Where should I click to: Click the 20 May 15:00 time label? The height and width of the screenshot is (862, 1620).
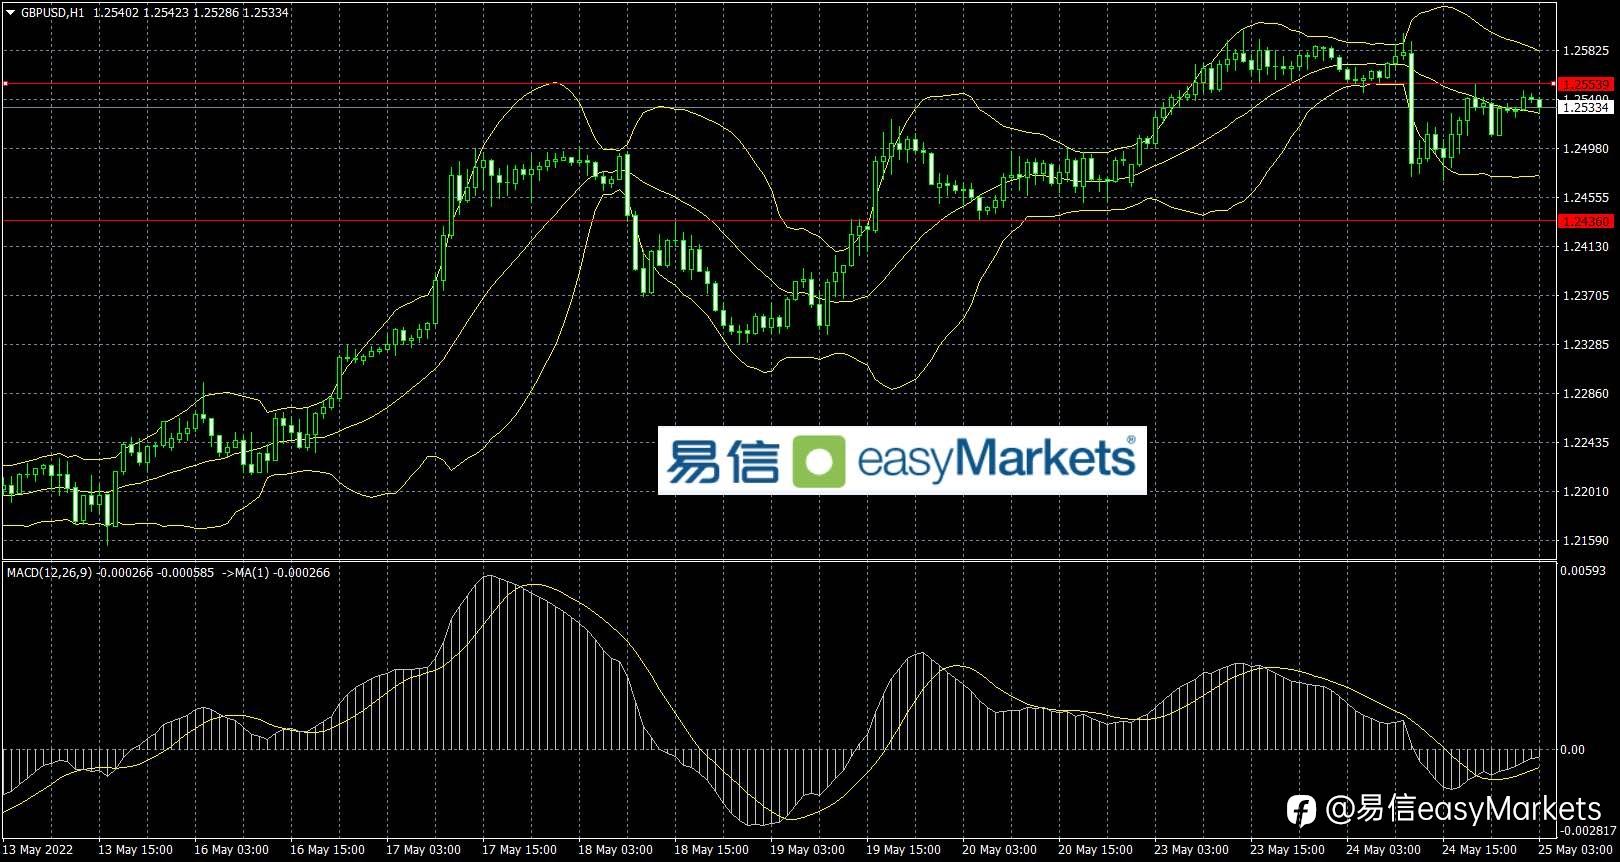coord(1095,850)
